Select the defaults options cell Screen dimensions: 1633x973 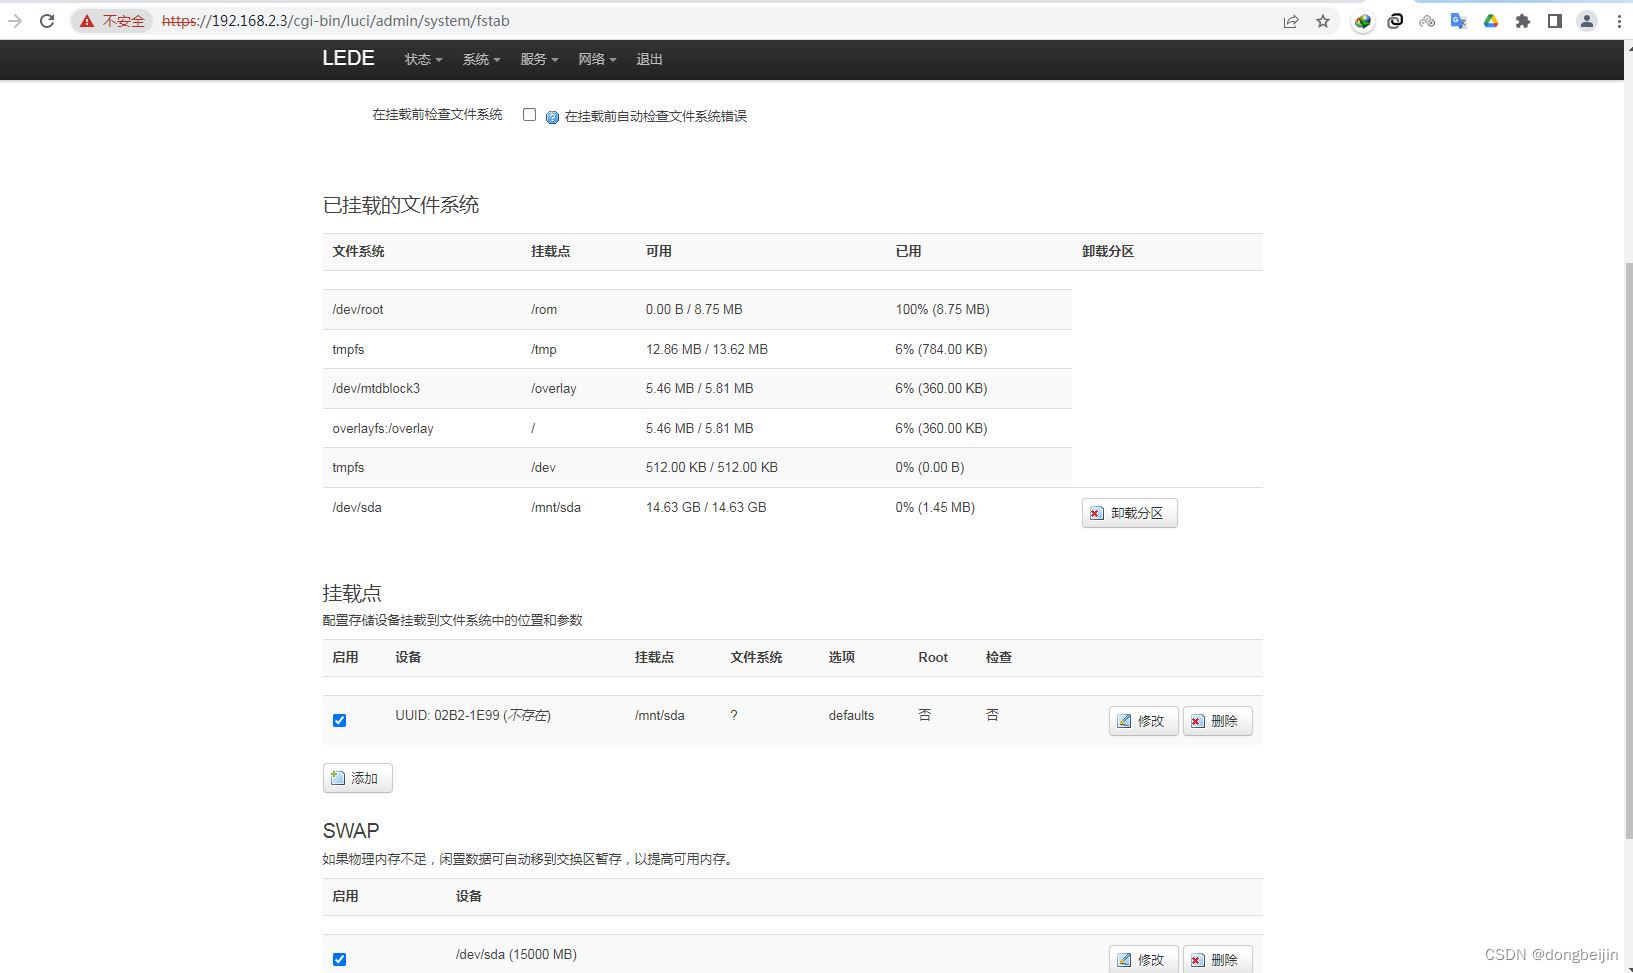[x=851, y=716]
